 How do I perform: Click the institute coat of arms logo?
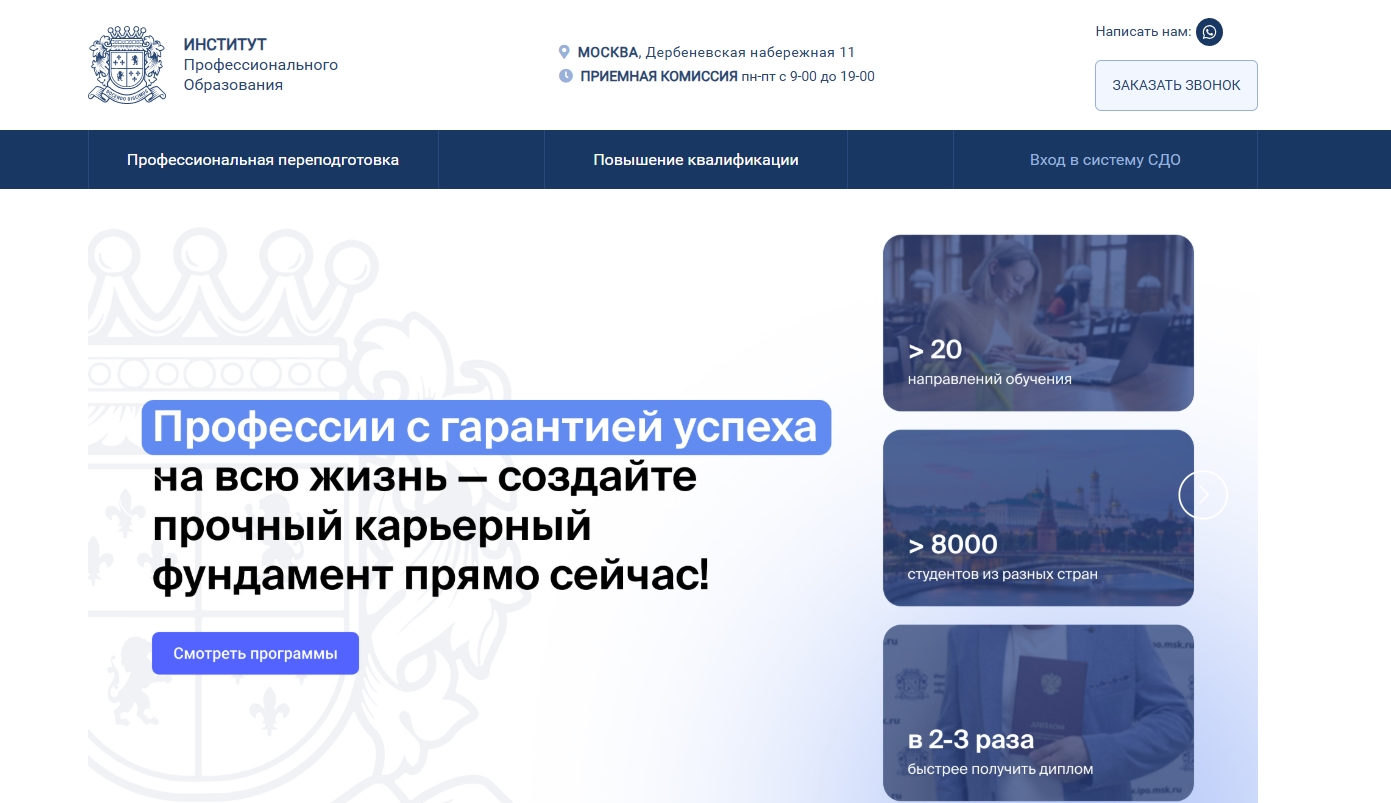126,65
